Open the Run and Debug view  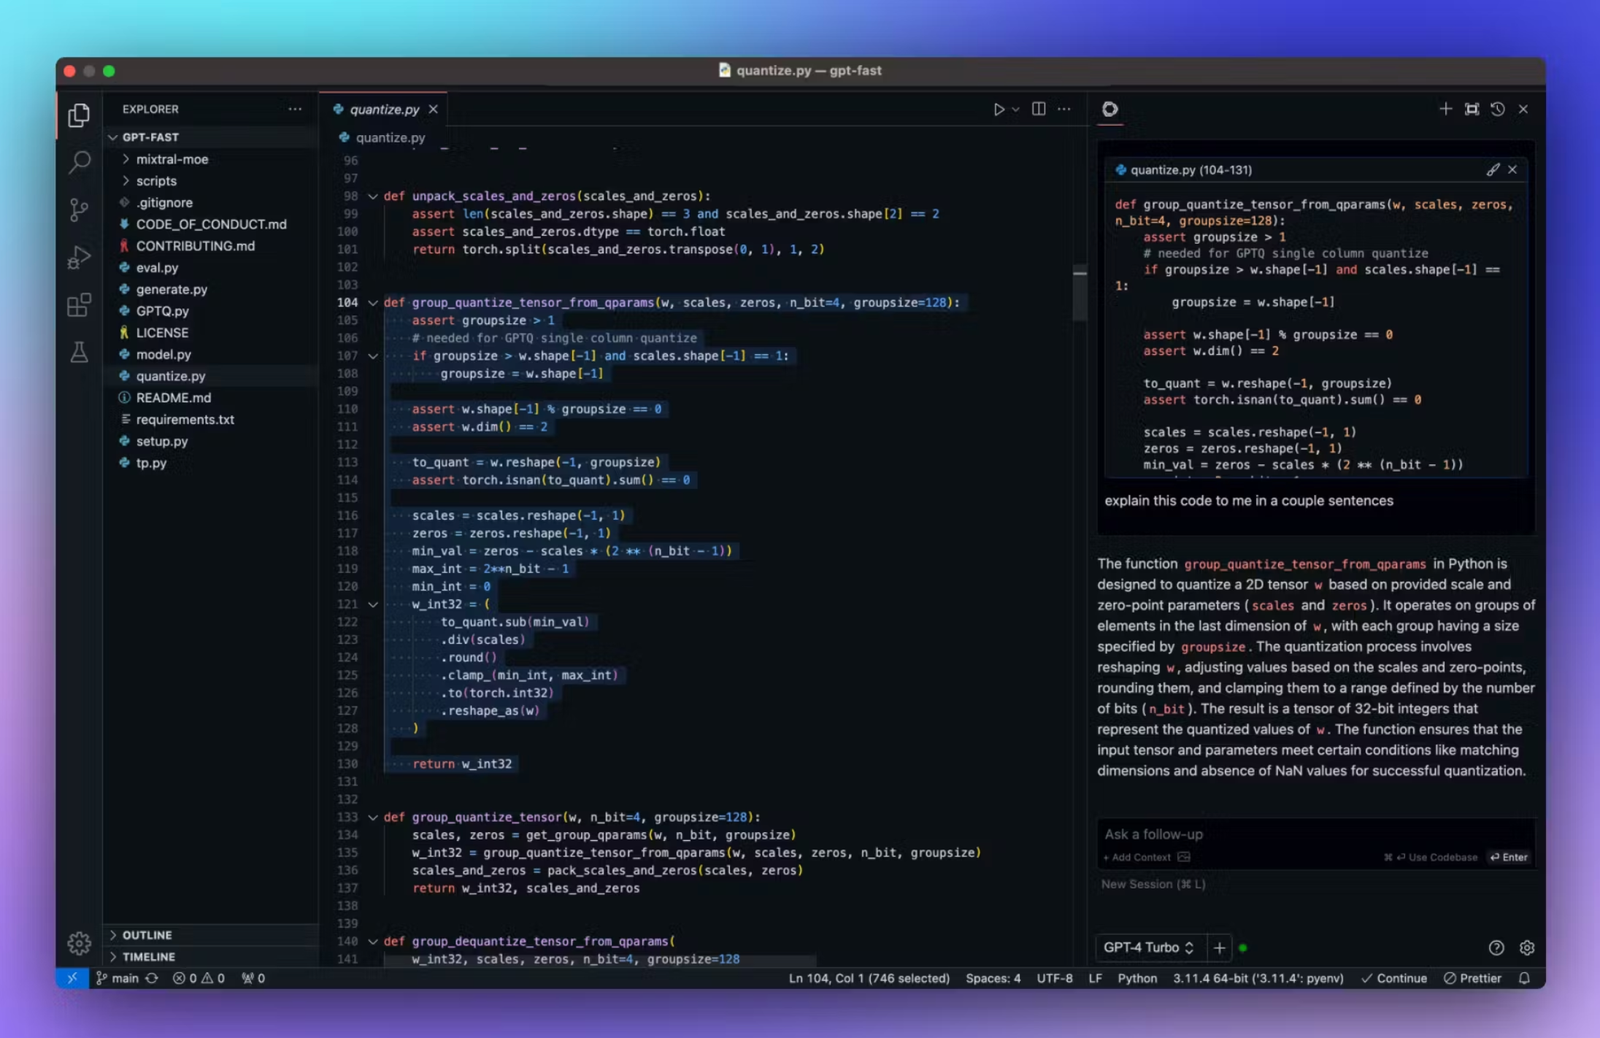pyautogui.click(x=78, y=257)
